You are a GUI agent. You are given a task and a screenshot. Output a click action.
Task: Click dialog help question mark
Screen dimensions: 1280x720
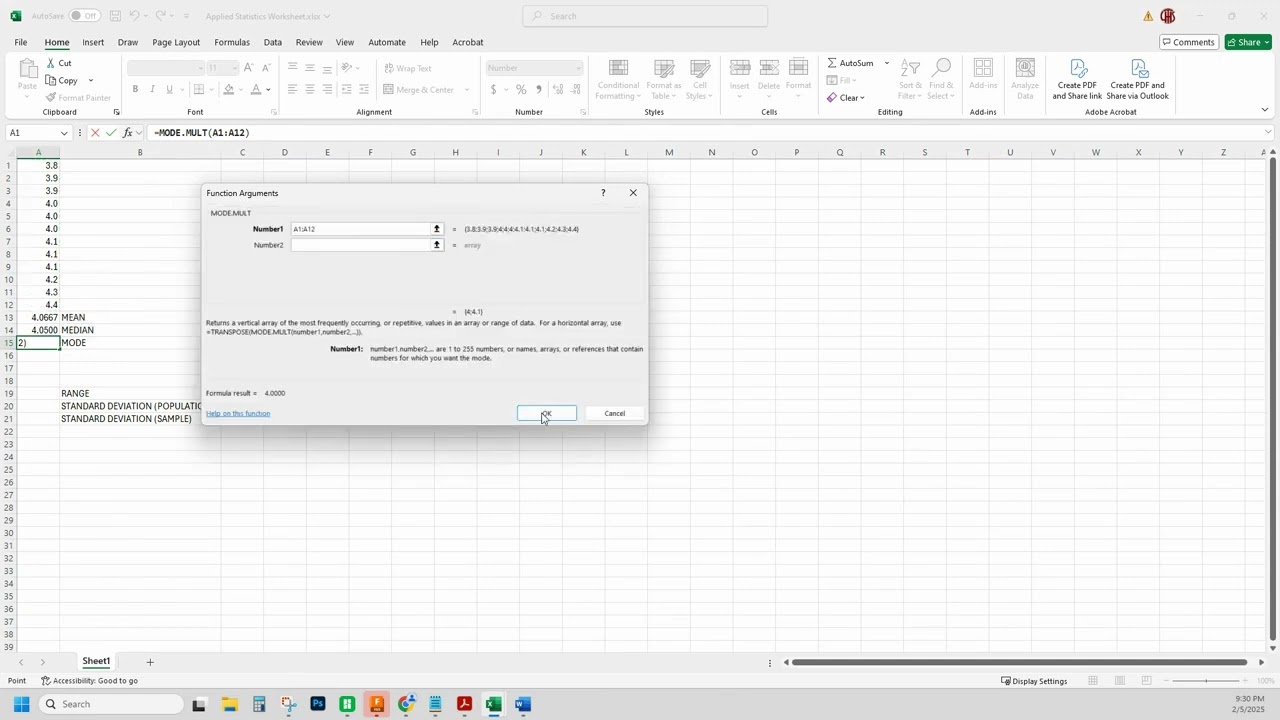tap(602, 193)
